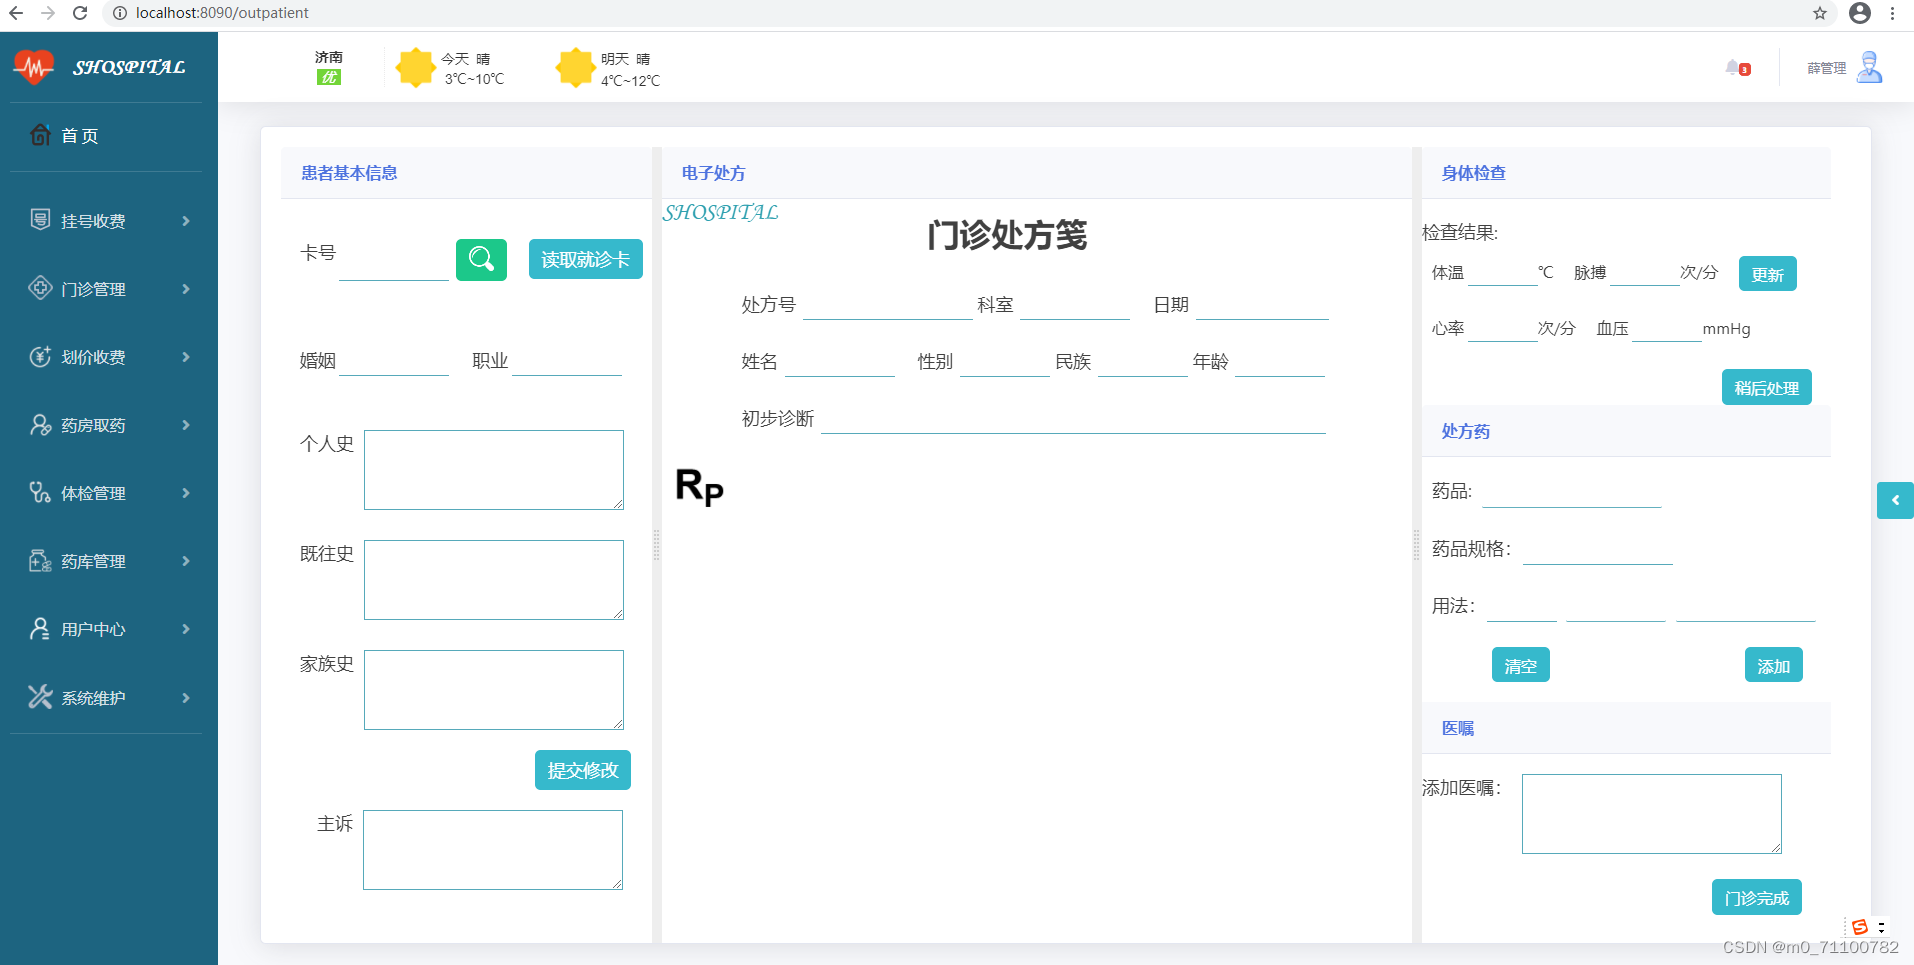Open the right-side collapse arrow panel
The image size is (1914, 965).
pos(1895,500)
